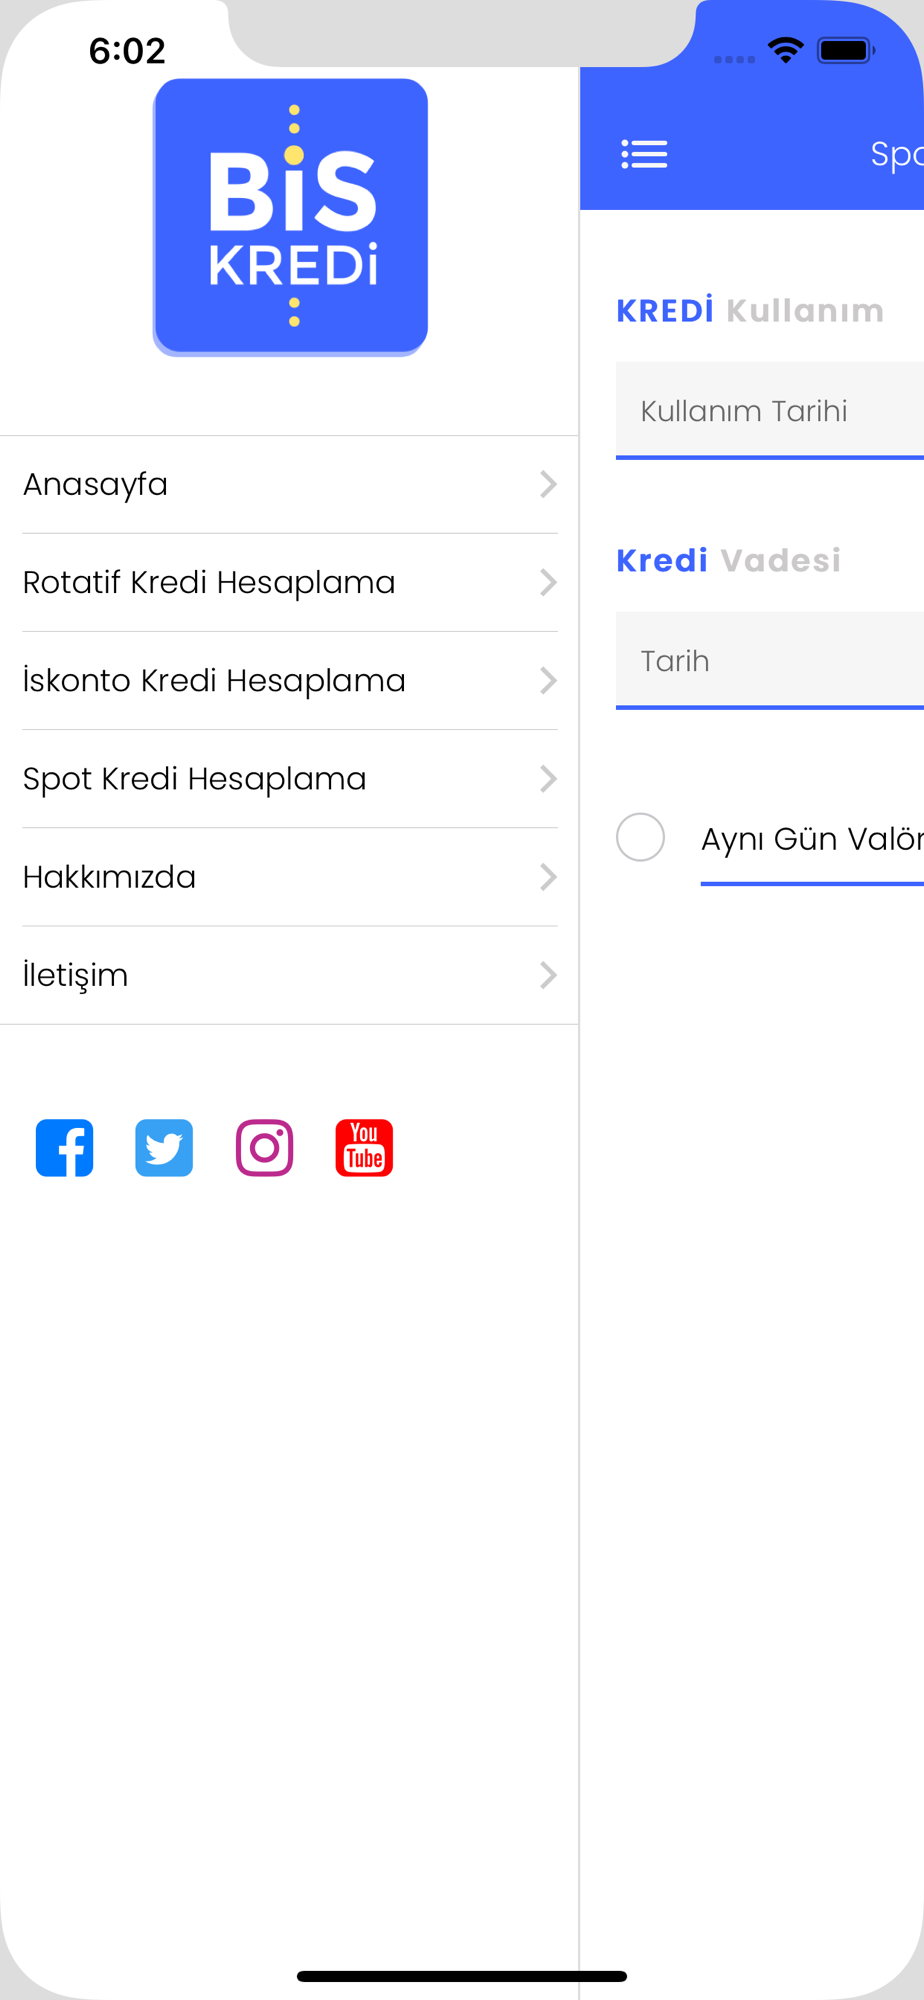
Task: Open the Anasayfa menu entry
Action: click(x=289, y=484)
